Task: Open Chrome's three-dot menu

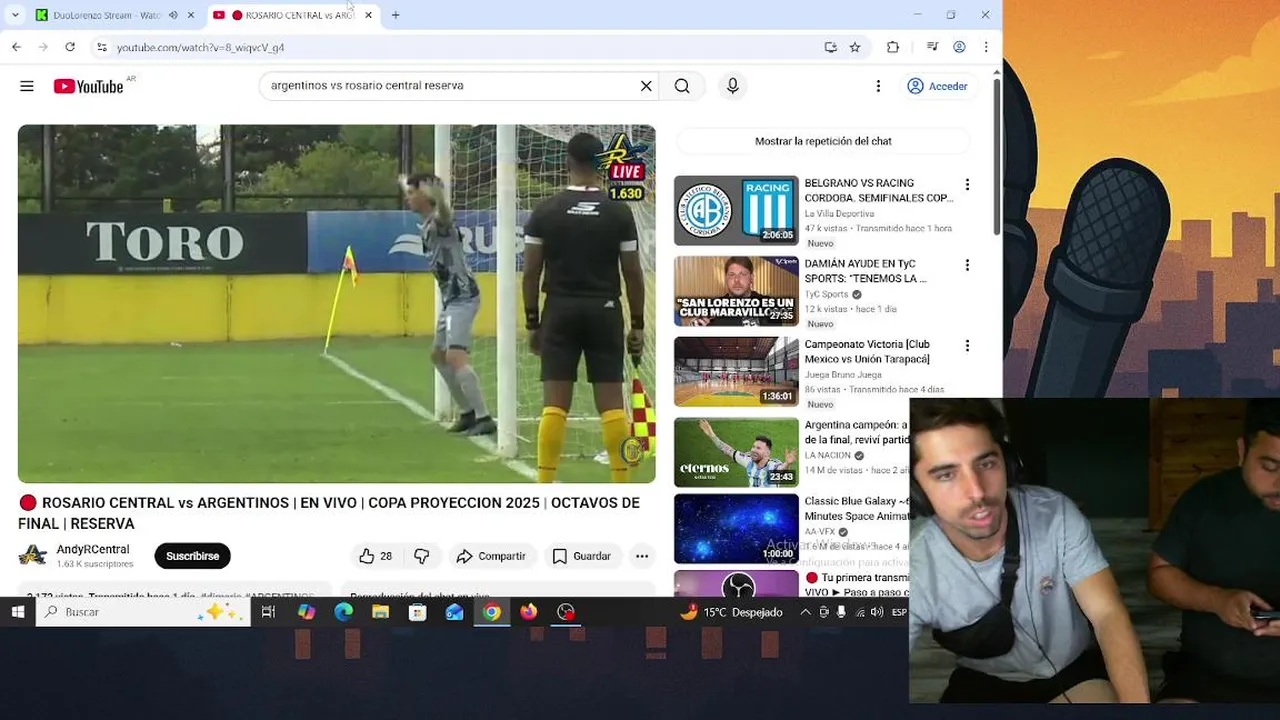Action: point(986,47)
